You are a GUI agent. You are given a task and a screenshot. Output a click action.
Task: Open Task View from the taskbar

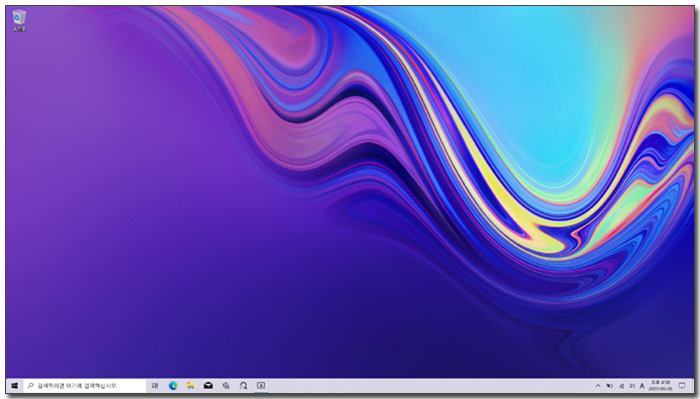click(155, 386)
